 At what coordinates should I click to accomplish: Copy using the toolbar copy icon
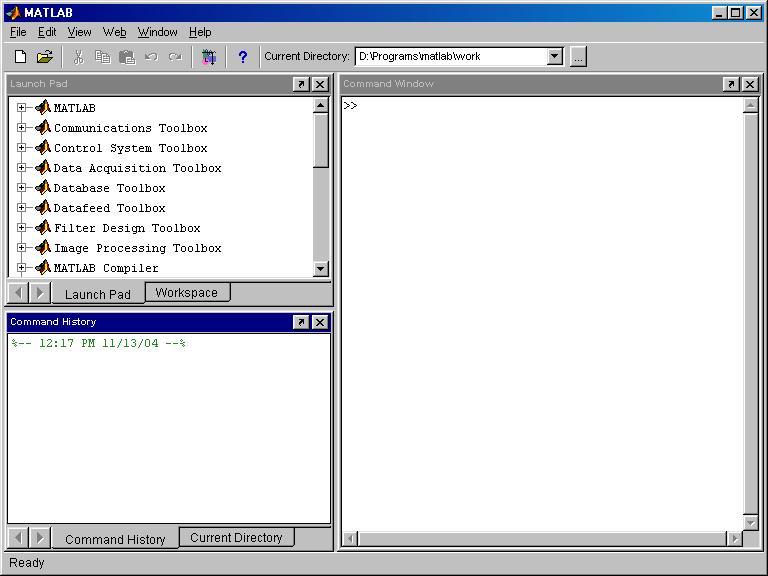click(102, 57)
